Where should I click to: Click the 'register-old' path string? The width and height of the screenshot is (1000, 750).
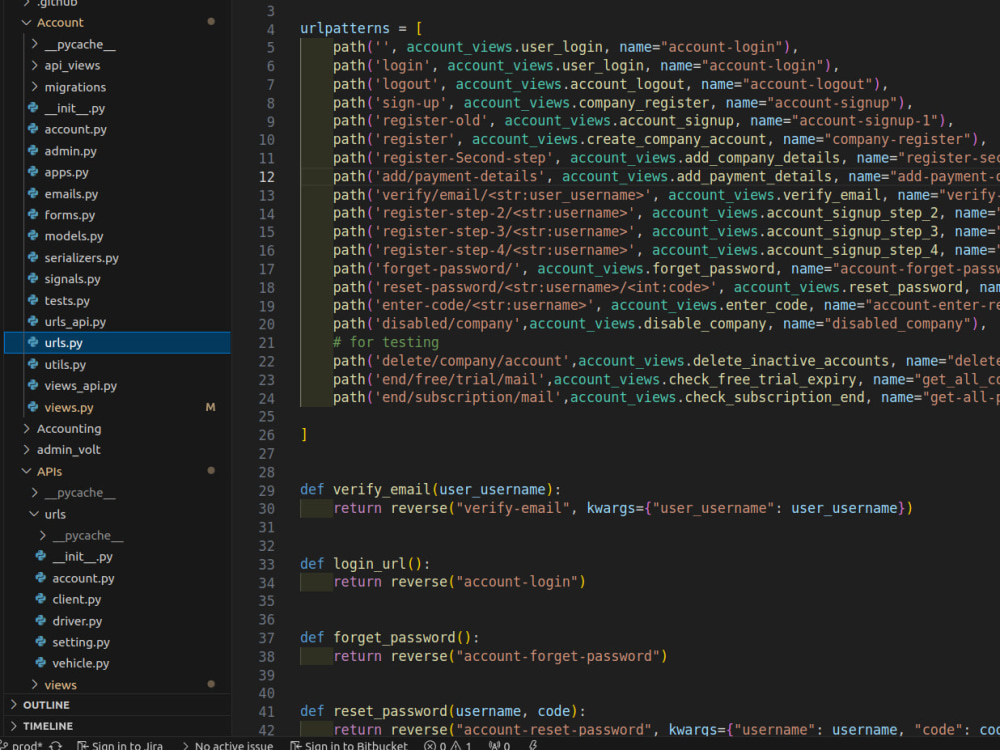coord(430,121)
